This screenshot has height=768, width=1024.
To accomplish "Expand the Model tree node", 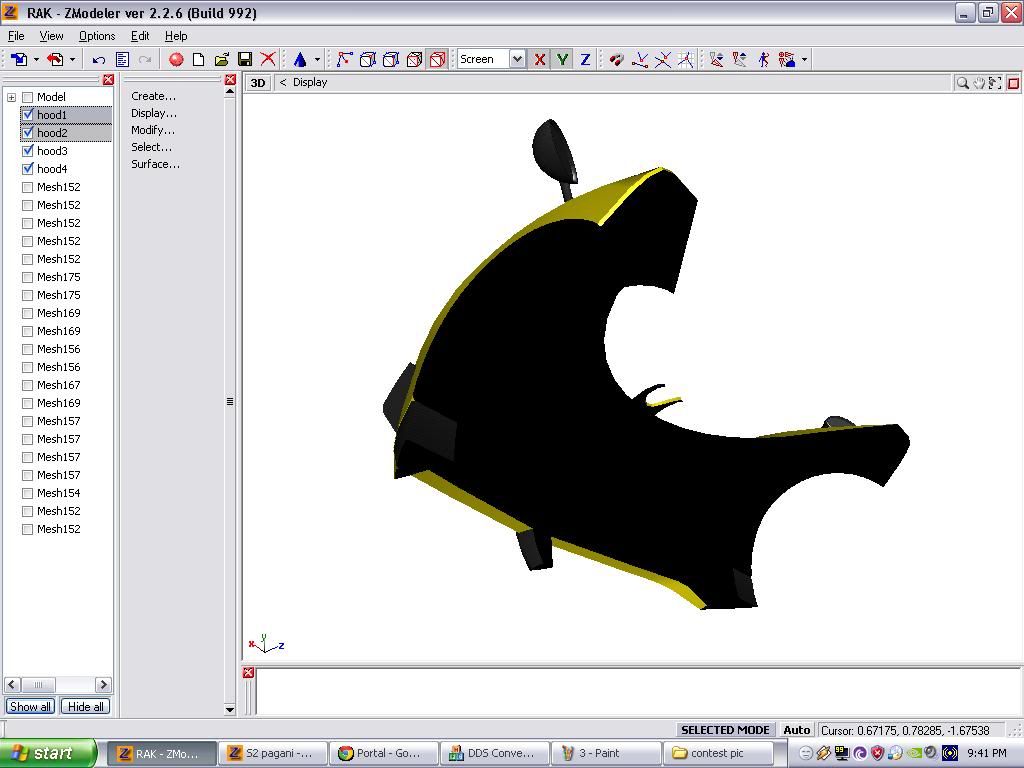I will click(x=11, y=97).
